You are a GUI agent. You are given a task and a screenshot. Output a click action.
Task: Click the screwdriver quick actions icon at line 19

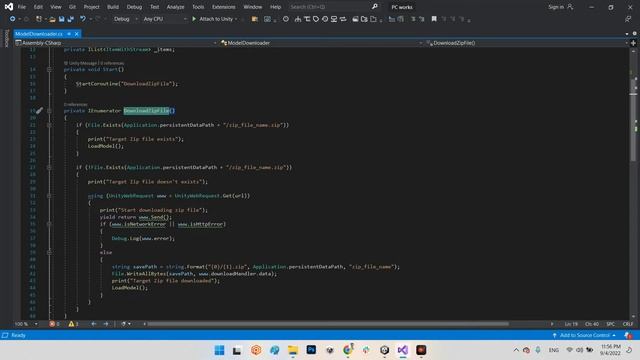[39, 110]
